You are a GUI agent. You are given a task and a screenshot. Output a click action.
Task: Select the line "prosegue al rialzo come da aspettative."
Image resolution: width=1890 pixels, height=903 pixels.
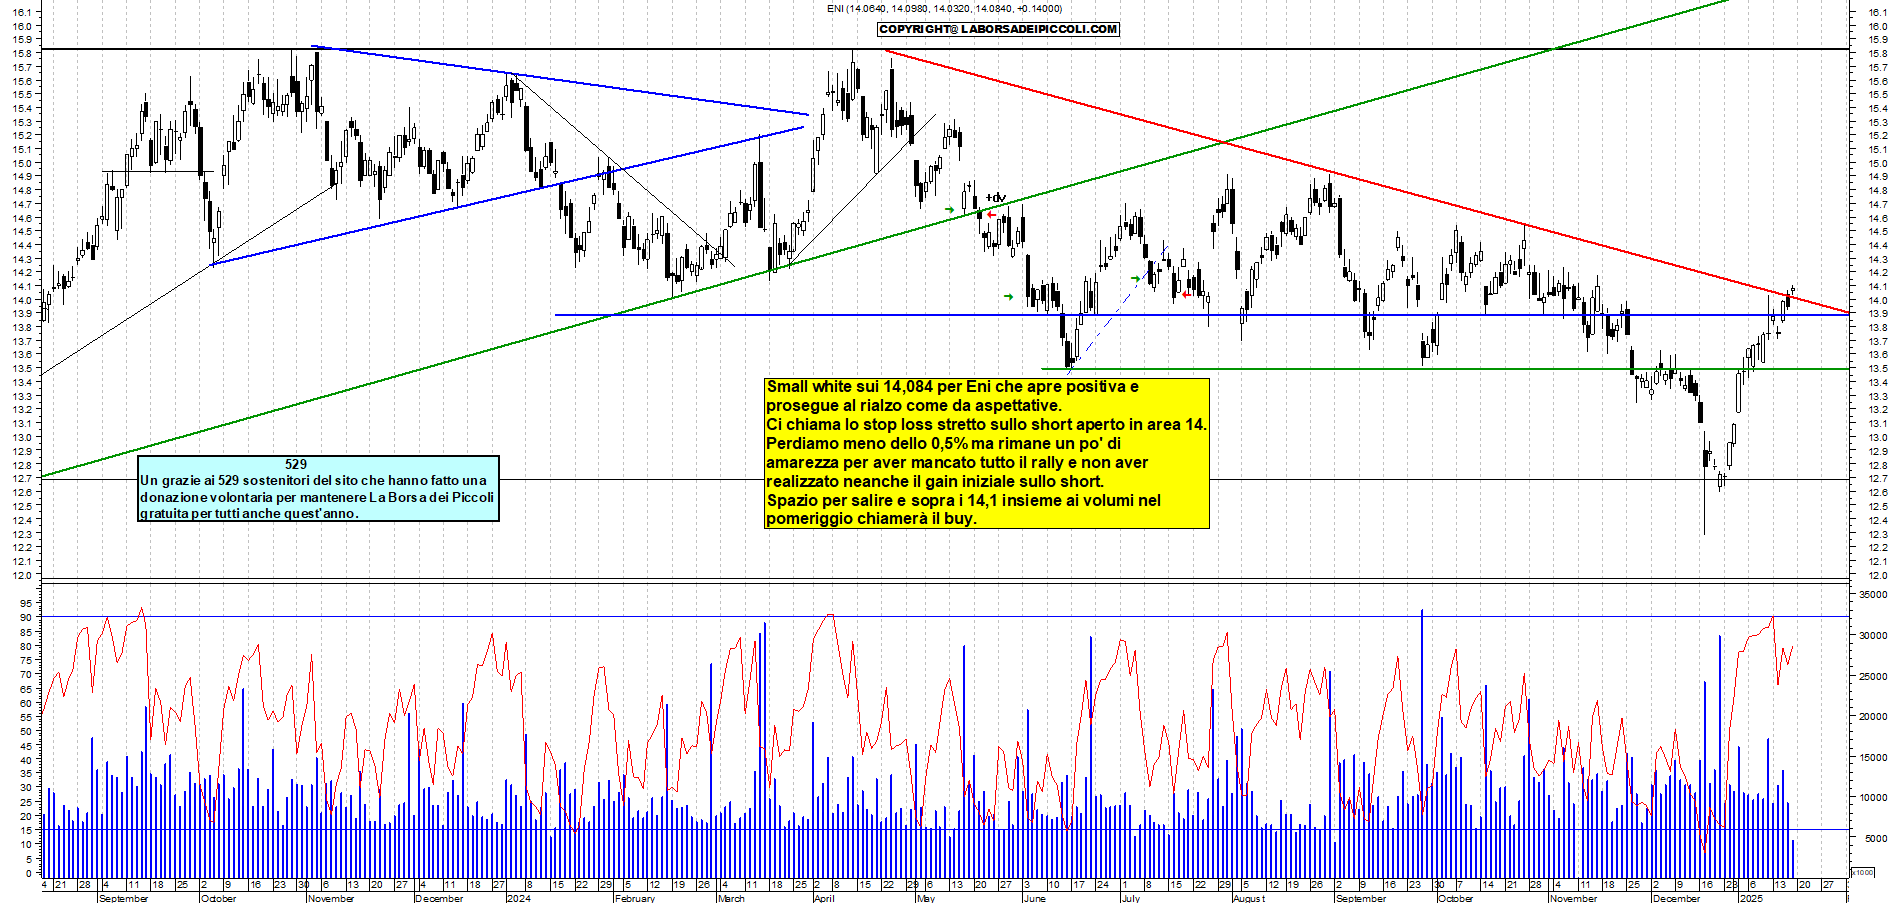(x=914, y=406)
